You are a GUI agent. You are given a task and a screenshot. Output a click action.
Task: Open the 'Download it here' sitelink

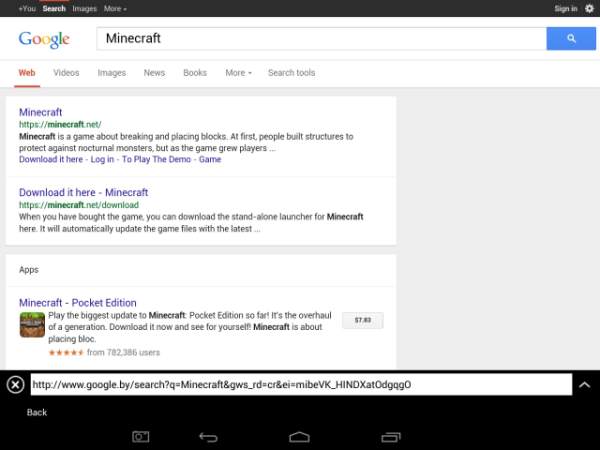51,159
